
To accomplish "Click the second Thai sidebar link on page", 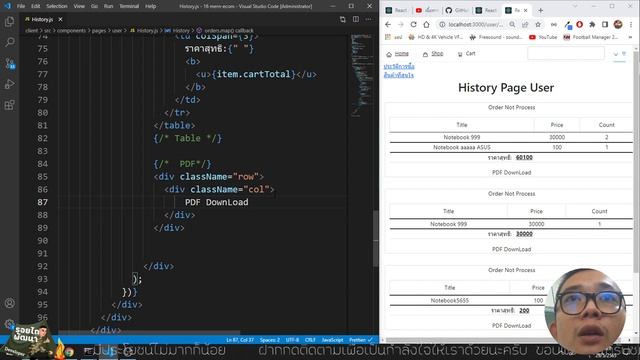I will pyautogui.click(x=398, y=75).
